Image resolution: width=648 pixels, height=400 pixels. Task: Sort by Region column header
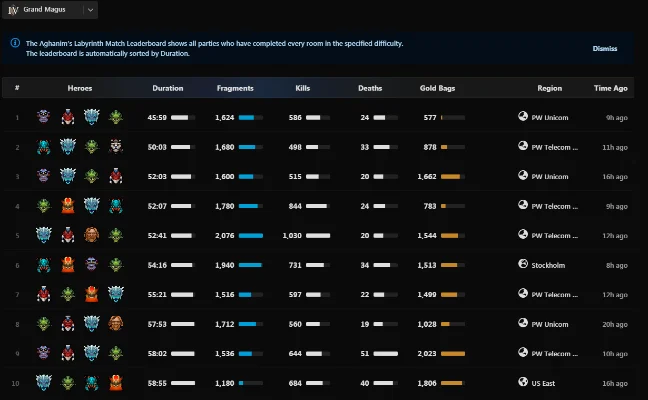pos(549,88)
